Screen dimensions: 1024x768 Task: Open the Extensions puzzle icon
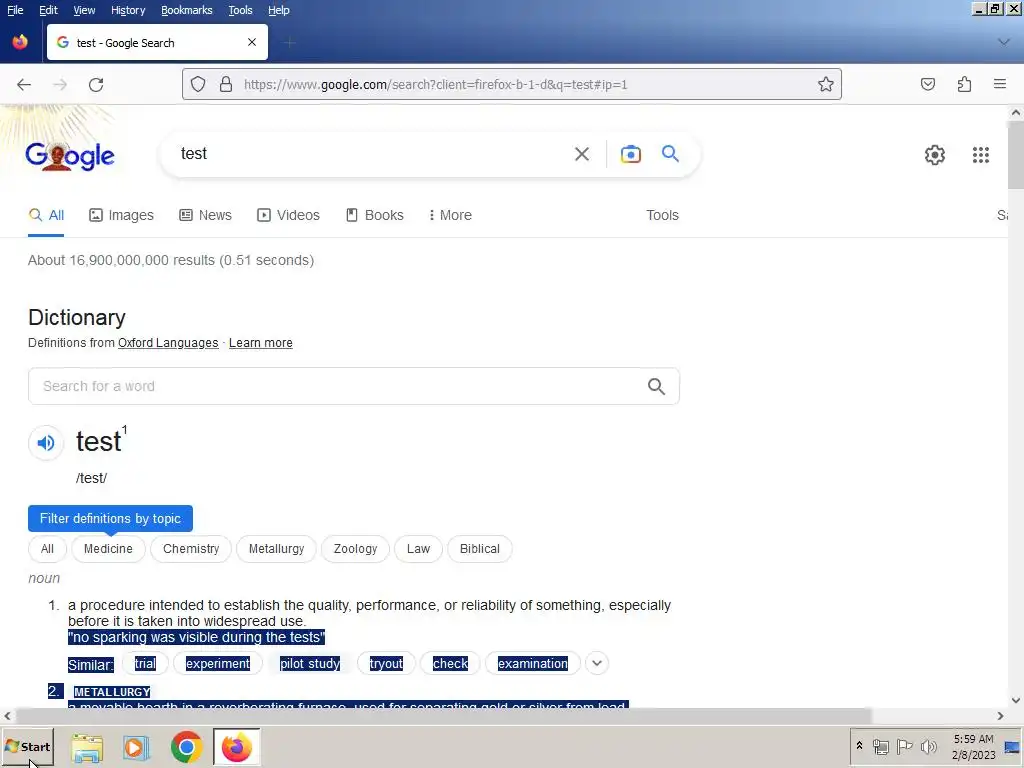coord(965,84)
